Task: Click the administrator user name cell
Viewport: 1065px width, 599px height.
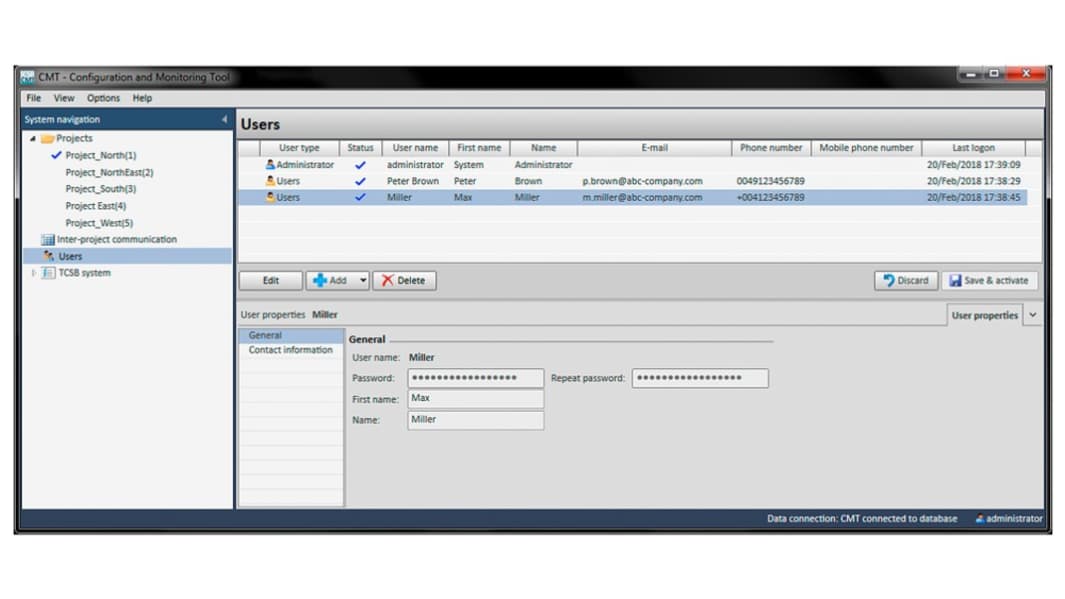Action: point(415,165)
